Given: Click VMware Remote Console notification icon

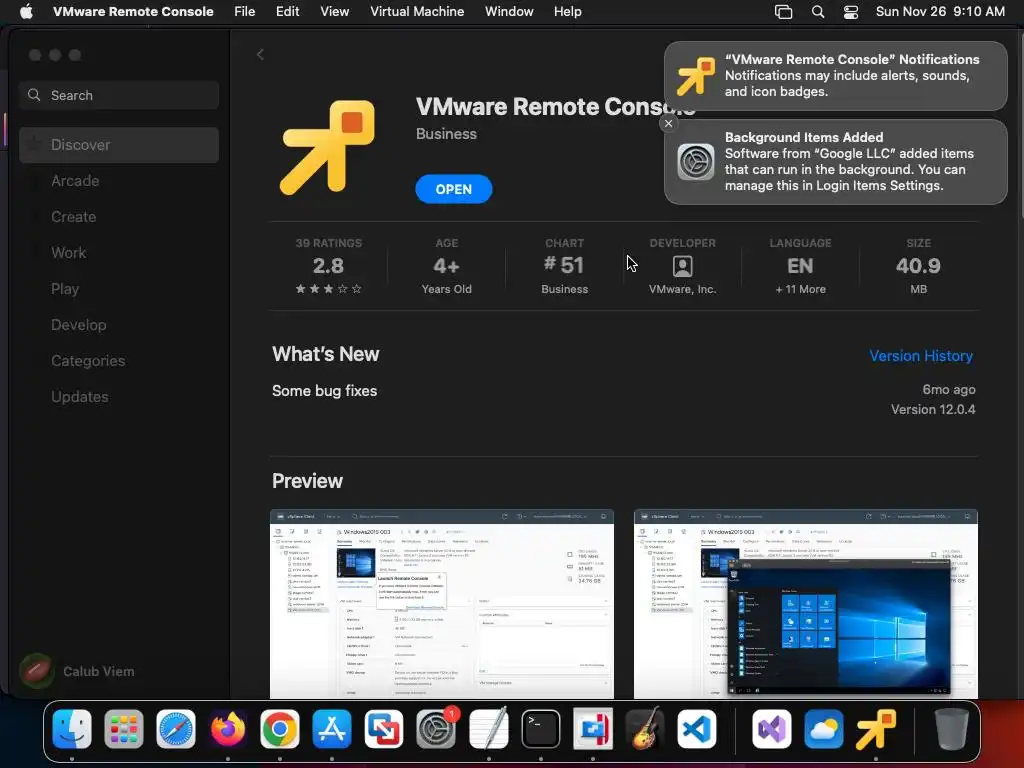Looking at the screenshot, I should (696, 76).
